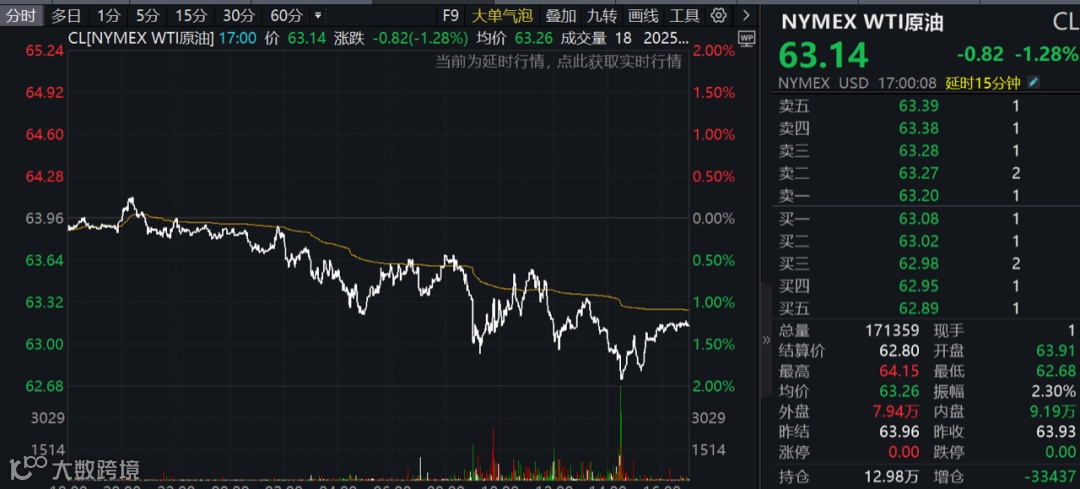Screen dimensions: 1080x489
Task: Open 画线 drawing tools
Action: coord(643,15)
